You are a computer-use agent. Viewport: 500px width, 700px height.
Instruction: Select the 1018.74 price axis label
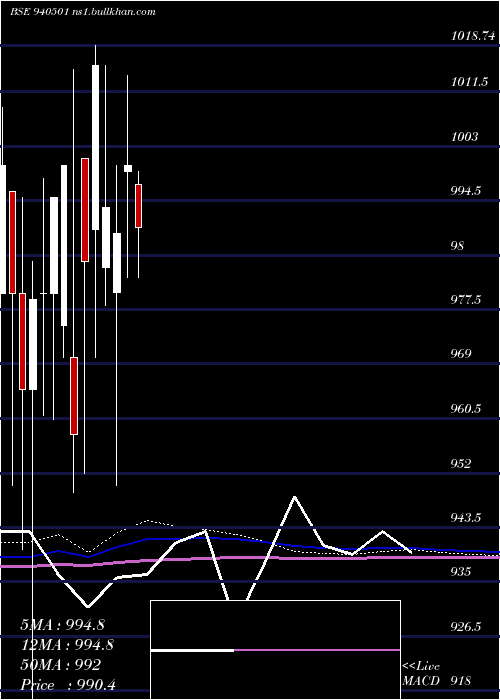(473, 36)
